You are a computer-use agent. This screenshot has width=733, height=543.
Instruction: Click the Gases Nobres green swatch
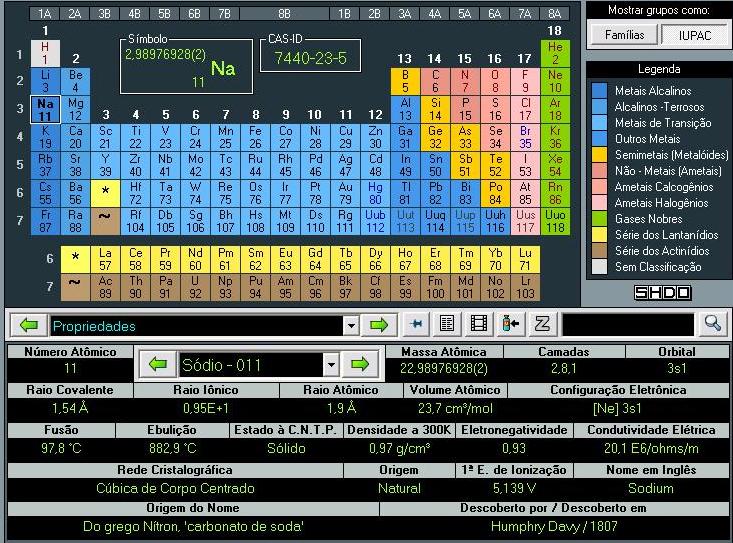(x=599, y=219)
